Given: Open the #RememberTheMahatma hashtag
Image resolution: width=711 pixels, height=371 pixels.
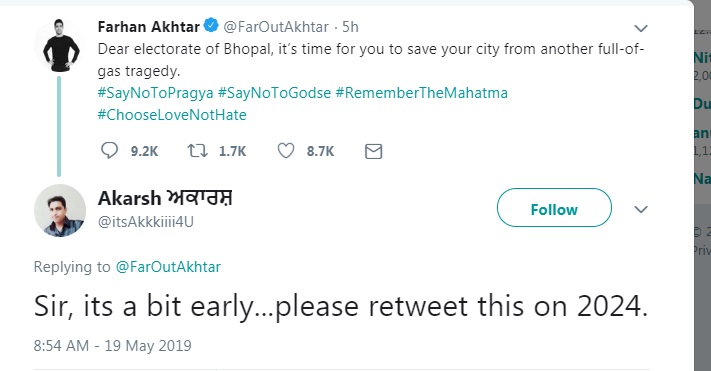Looking at the screenshot, I should (x=422, y=93).
